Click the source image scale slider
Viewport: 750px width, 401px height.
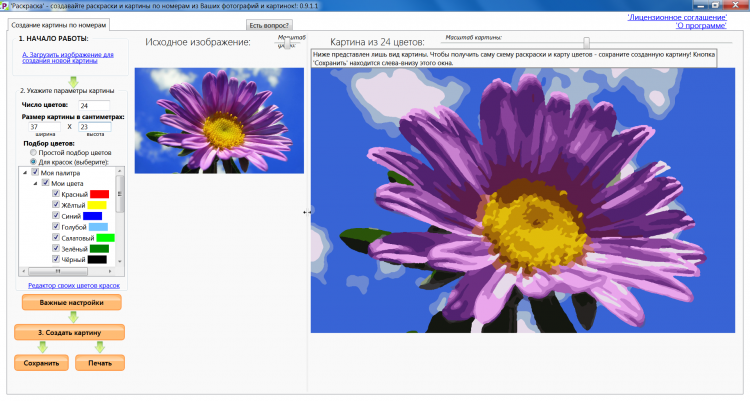tap(287, 44)
